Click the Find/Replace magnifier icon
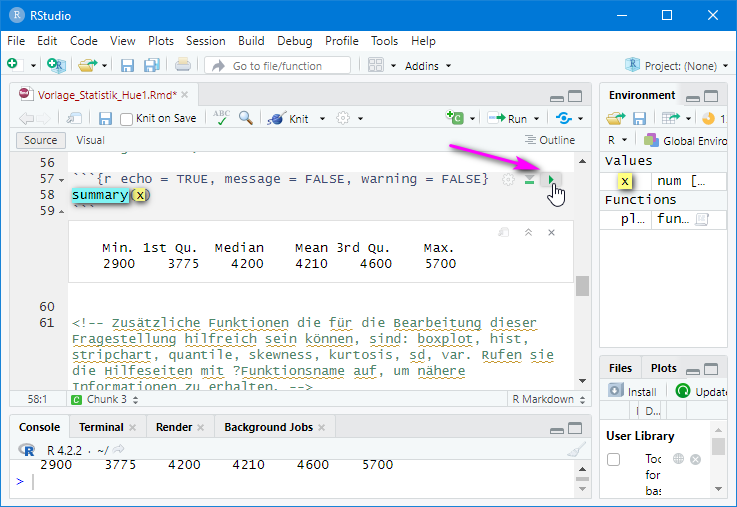Screen dimensions: 737x507 (245, 117)
